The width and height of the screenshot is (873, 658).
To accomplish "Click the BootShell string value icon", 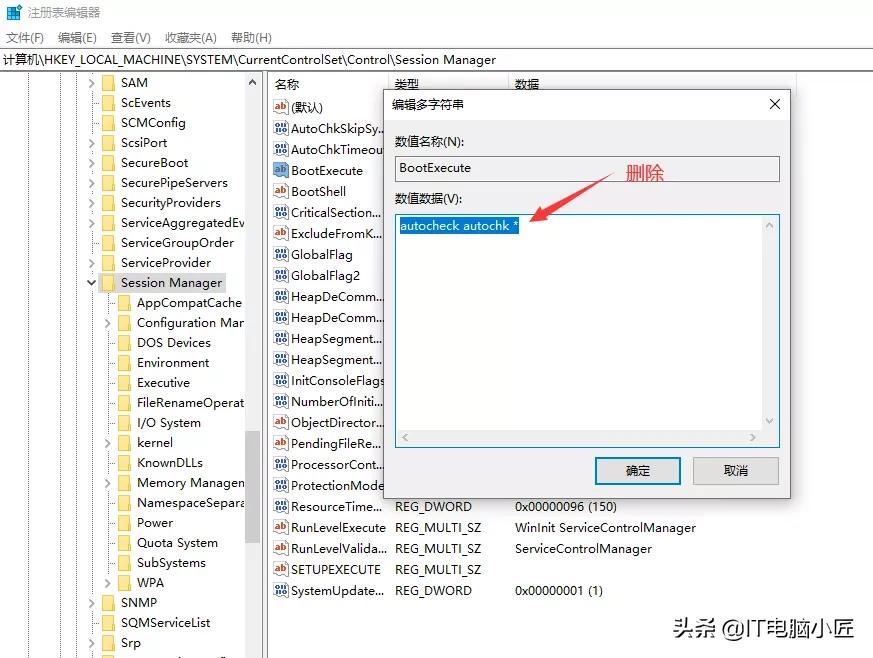I will [x=281, y=191].
